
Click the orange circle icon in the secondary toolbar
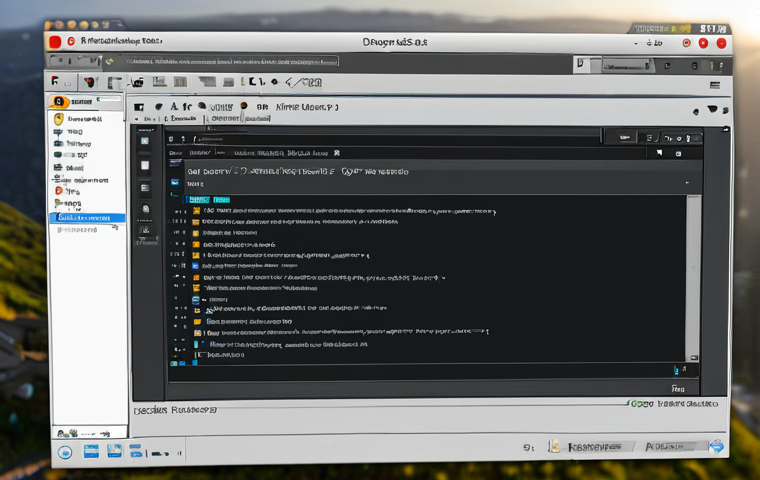(x=244, y=106)
